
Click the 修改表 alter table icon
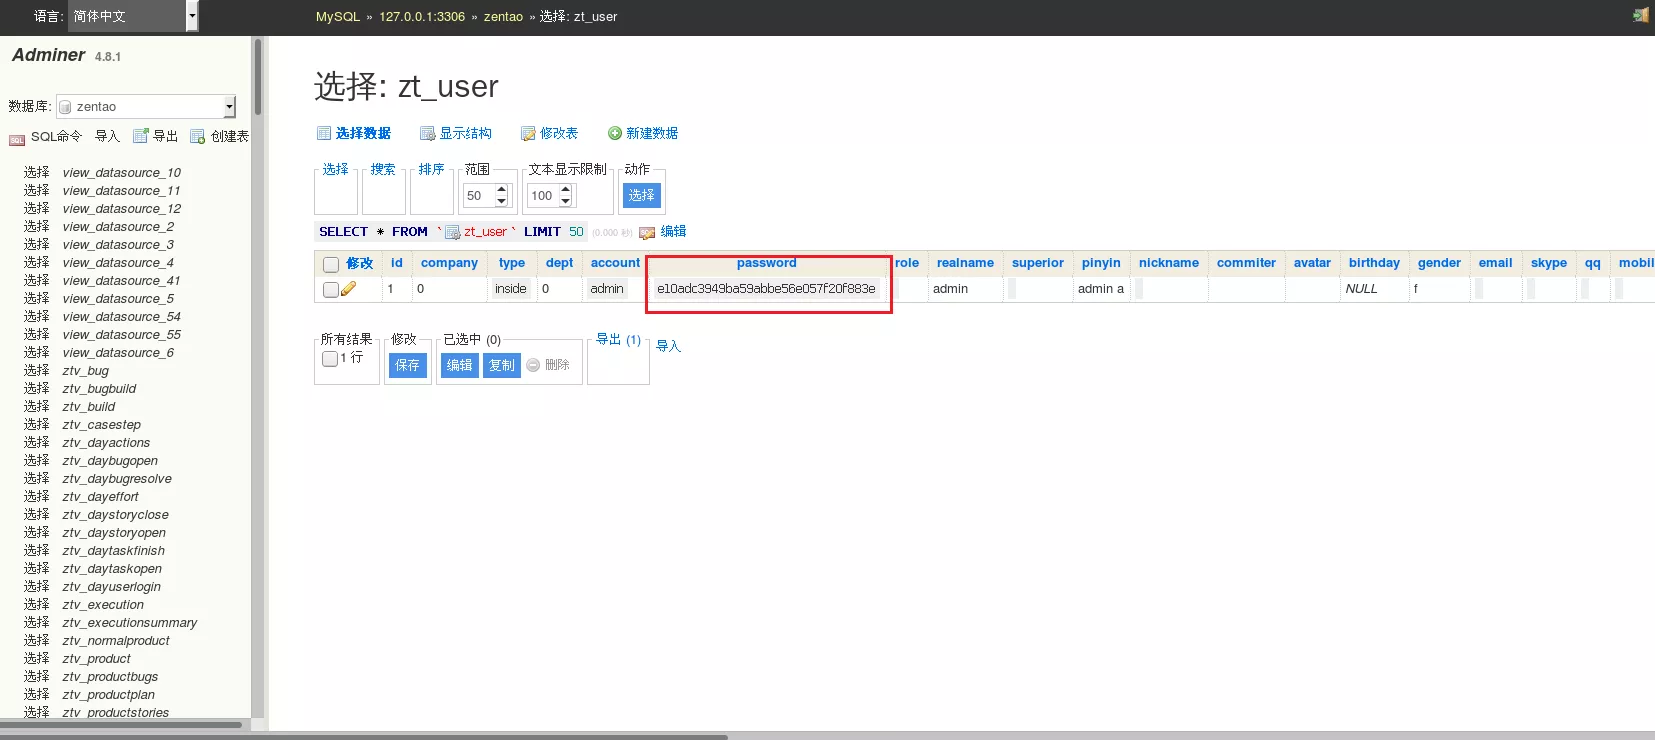[x=528, y=133]
